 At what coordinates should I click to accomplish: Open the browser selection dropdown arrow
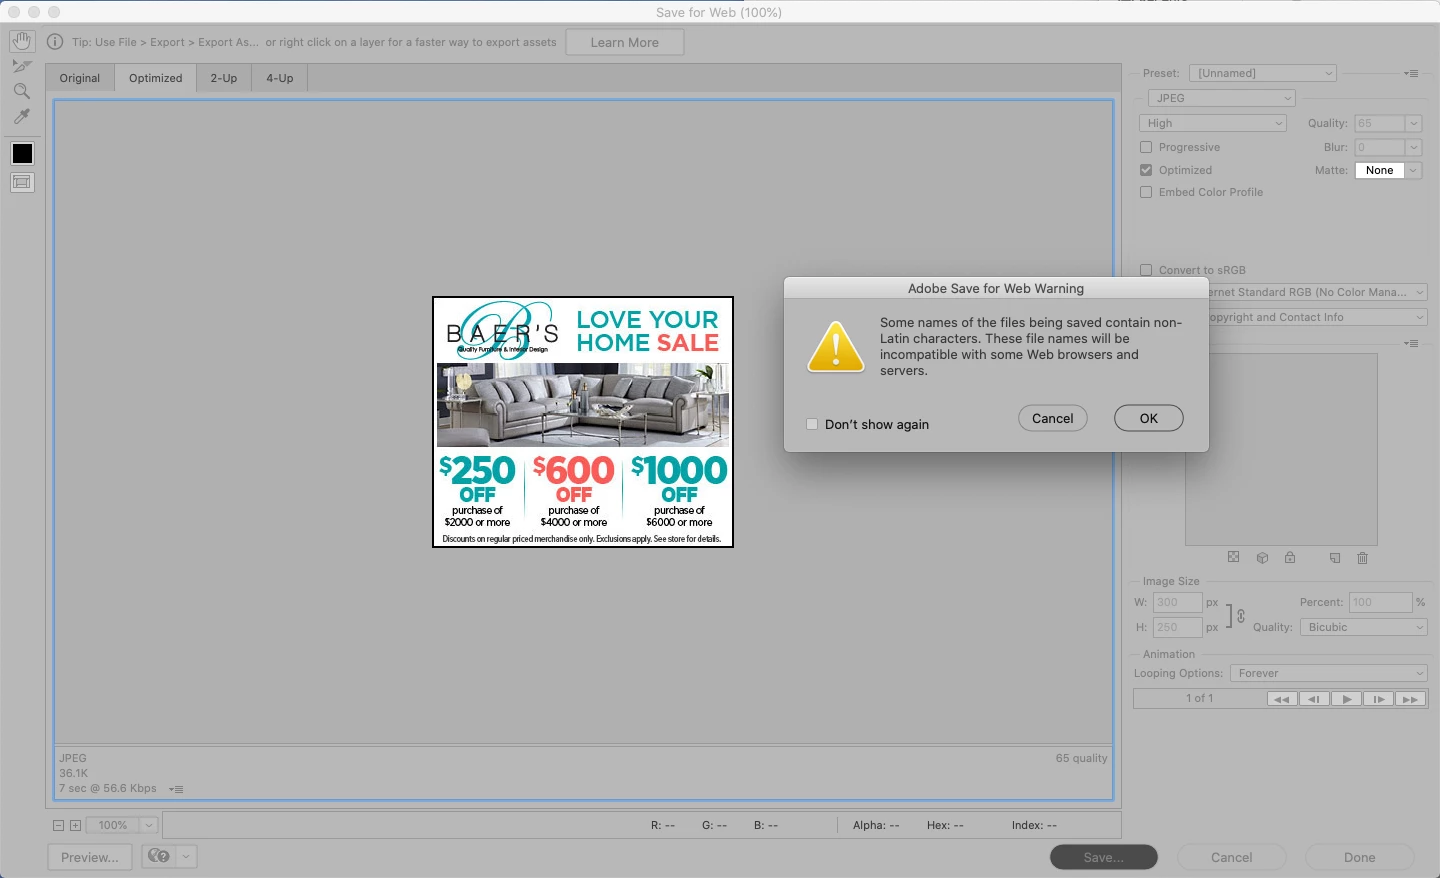tap(186, 856)
